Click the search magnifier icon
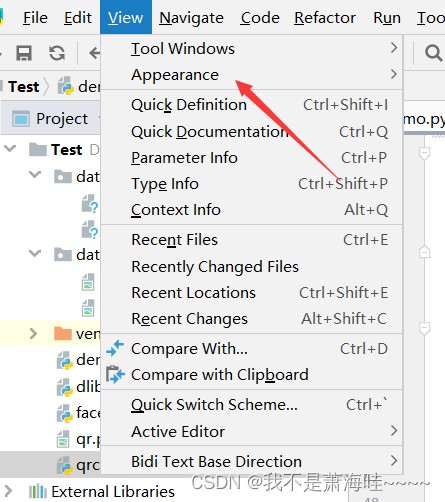This screenshot has width=445, height=502. pyautogui.click(x=433, y=53)
